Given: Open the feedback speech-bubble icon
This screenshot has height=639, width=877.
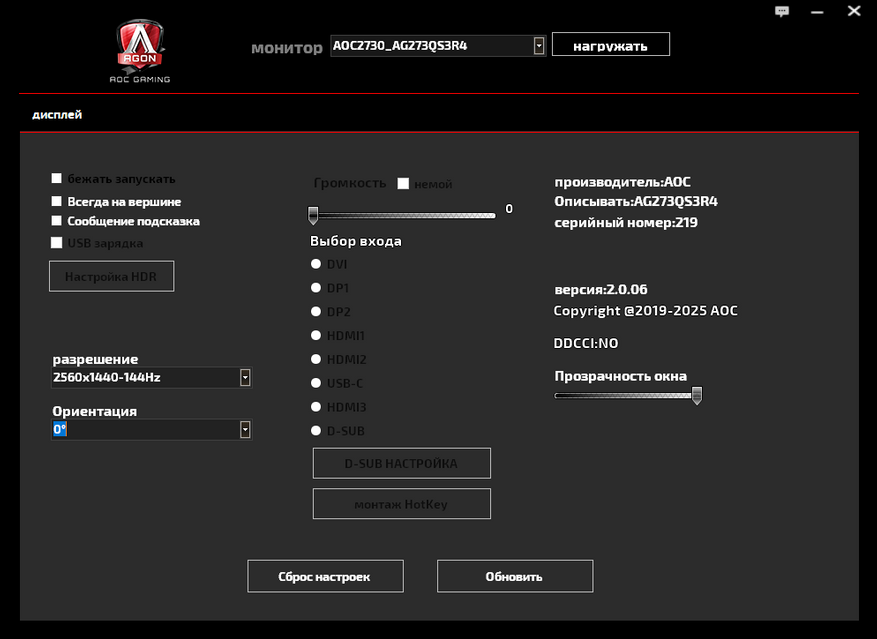Looking at the screenshot, I should click(x=782, y=11).
